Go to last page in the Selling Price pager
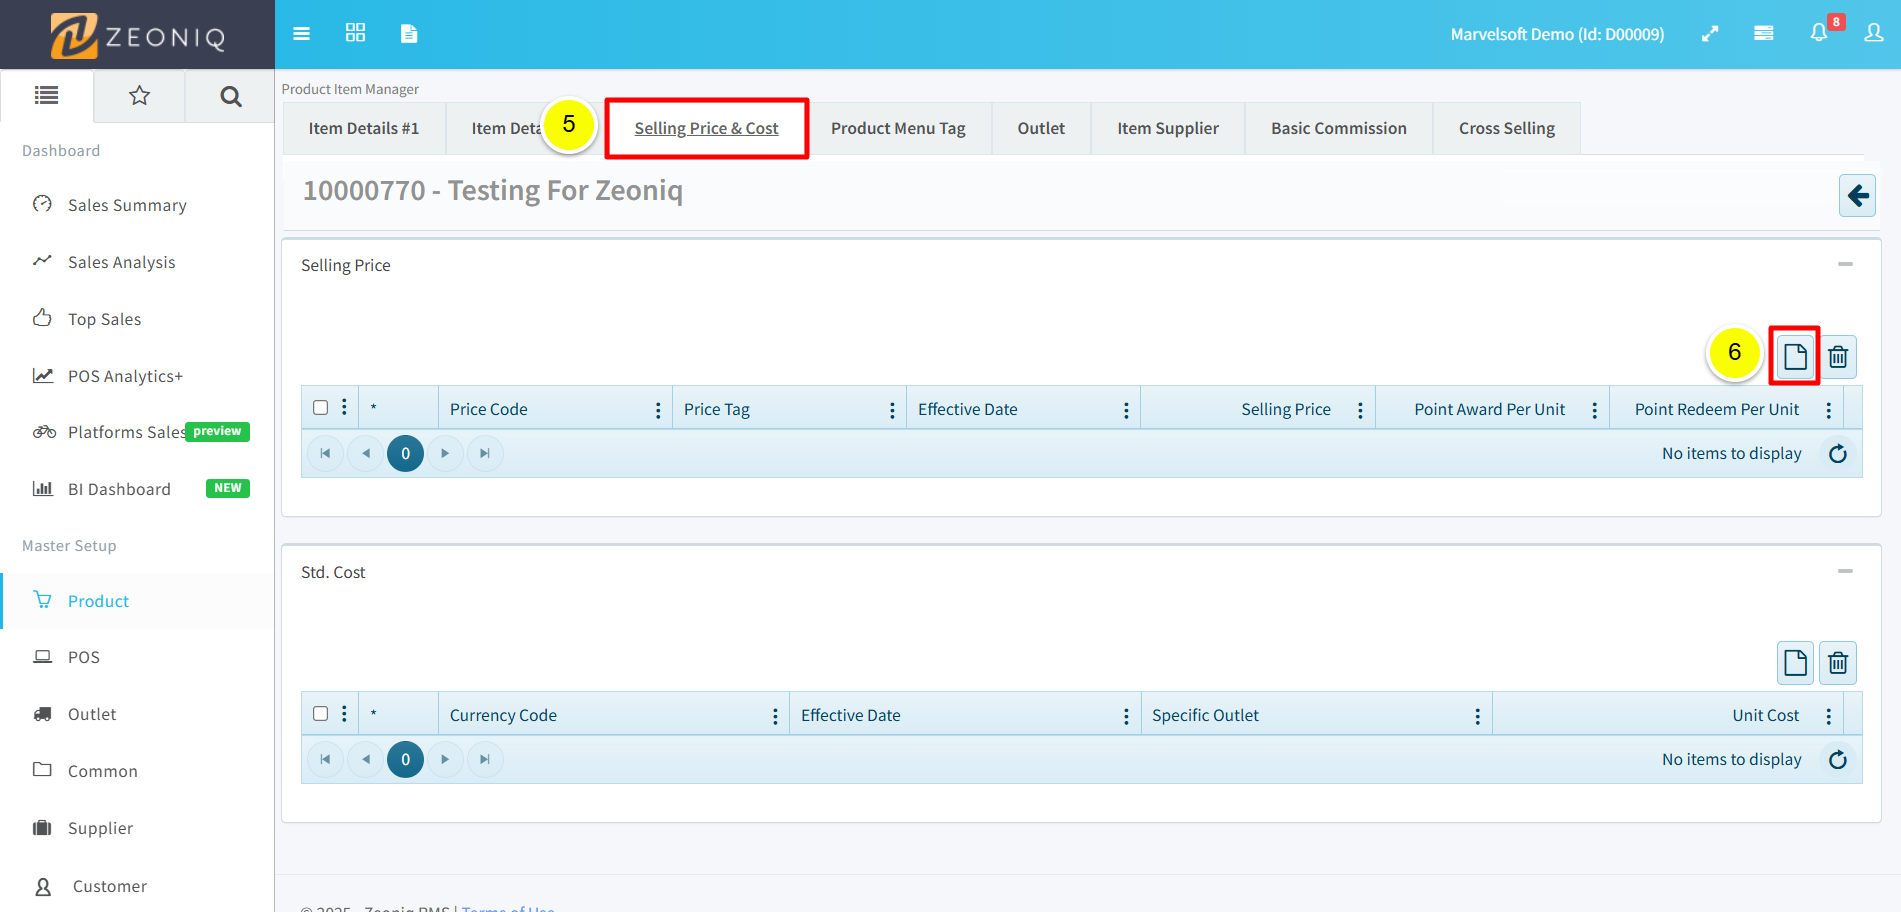1901x912 pixels. tap(485, 453)
